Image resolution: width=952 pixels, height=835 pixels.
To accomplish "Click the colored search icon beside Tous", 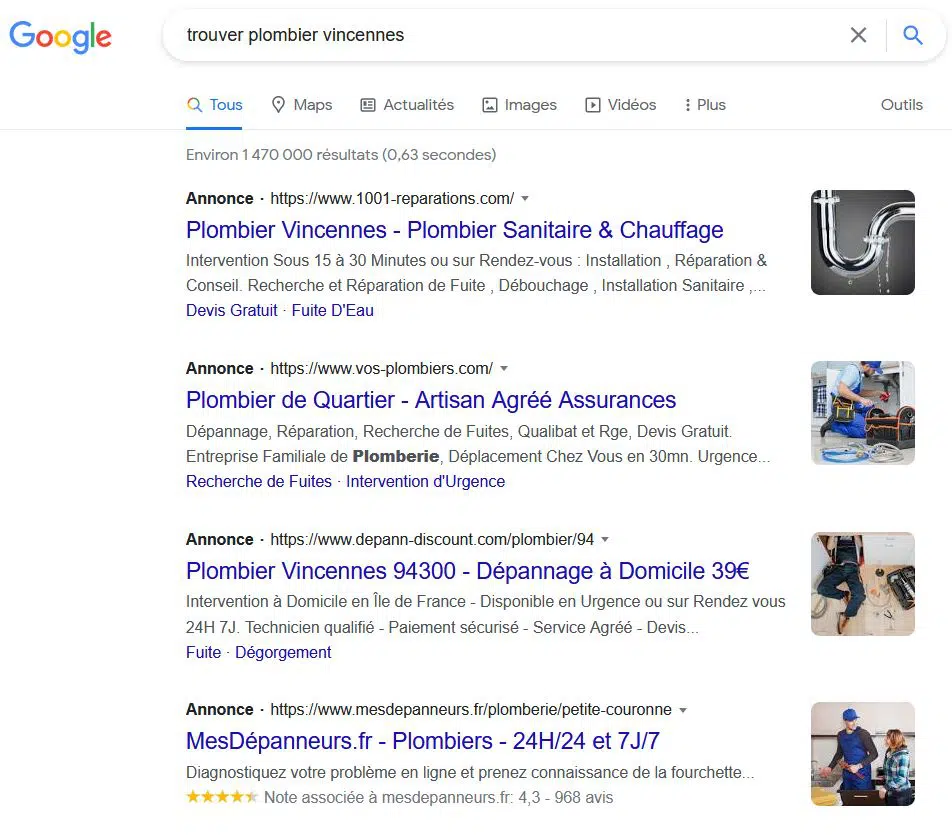I will (x=194, y=105).
